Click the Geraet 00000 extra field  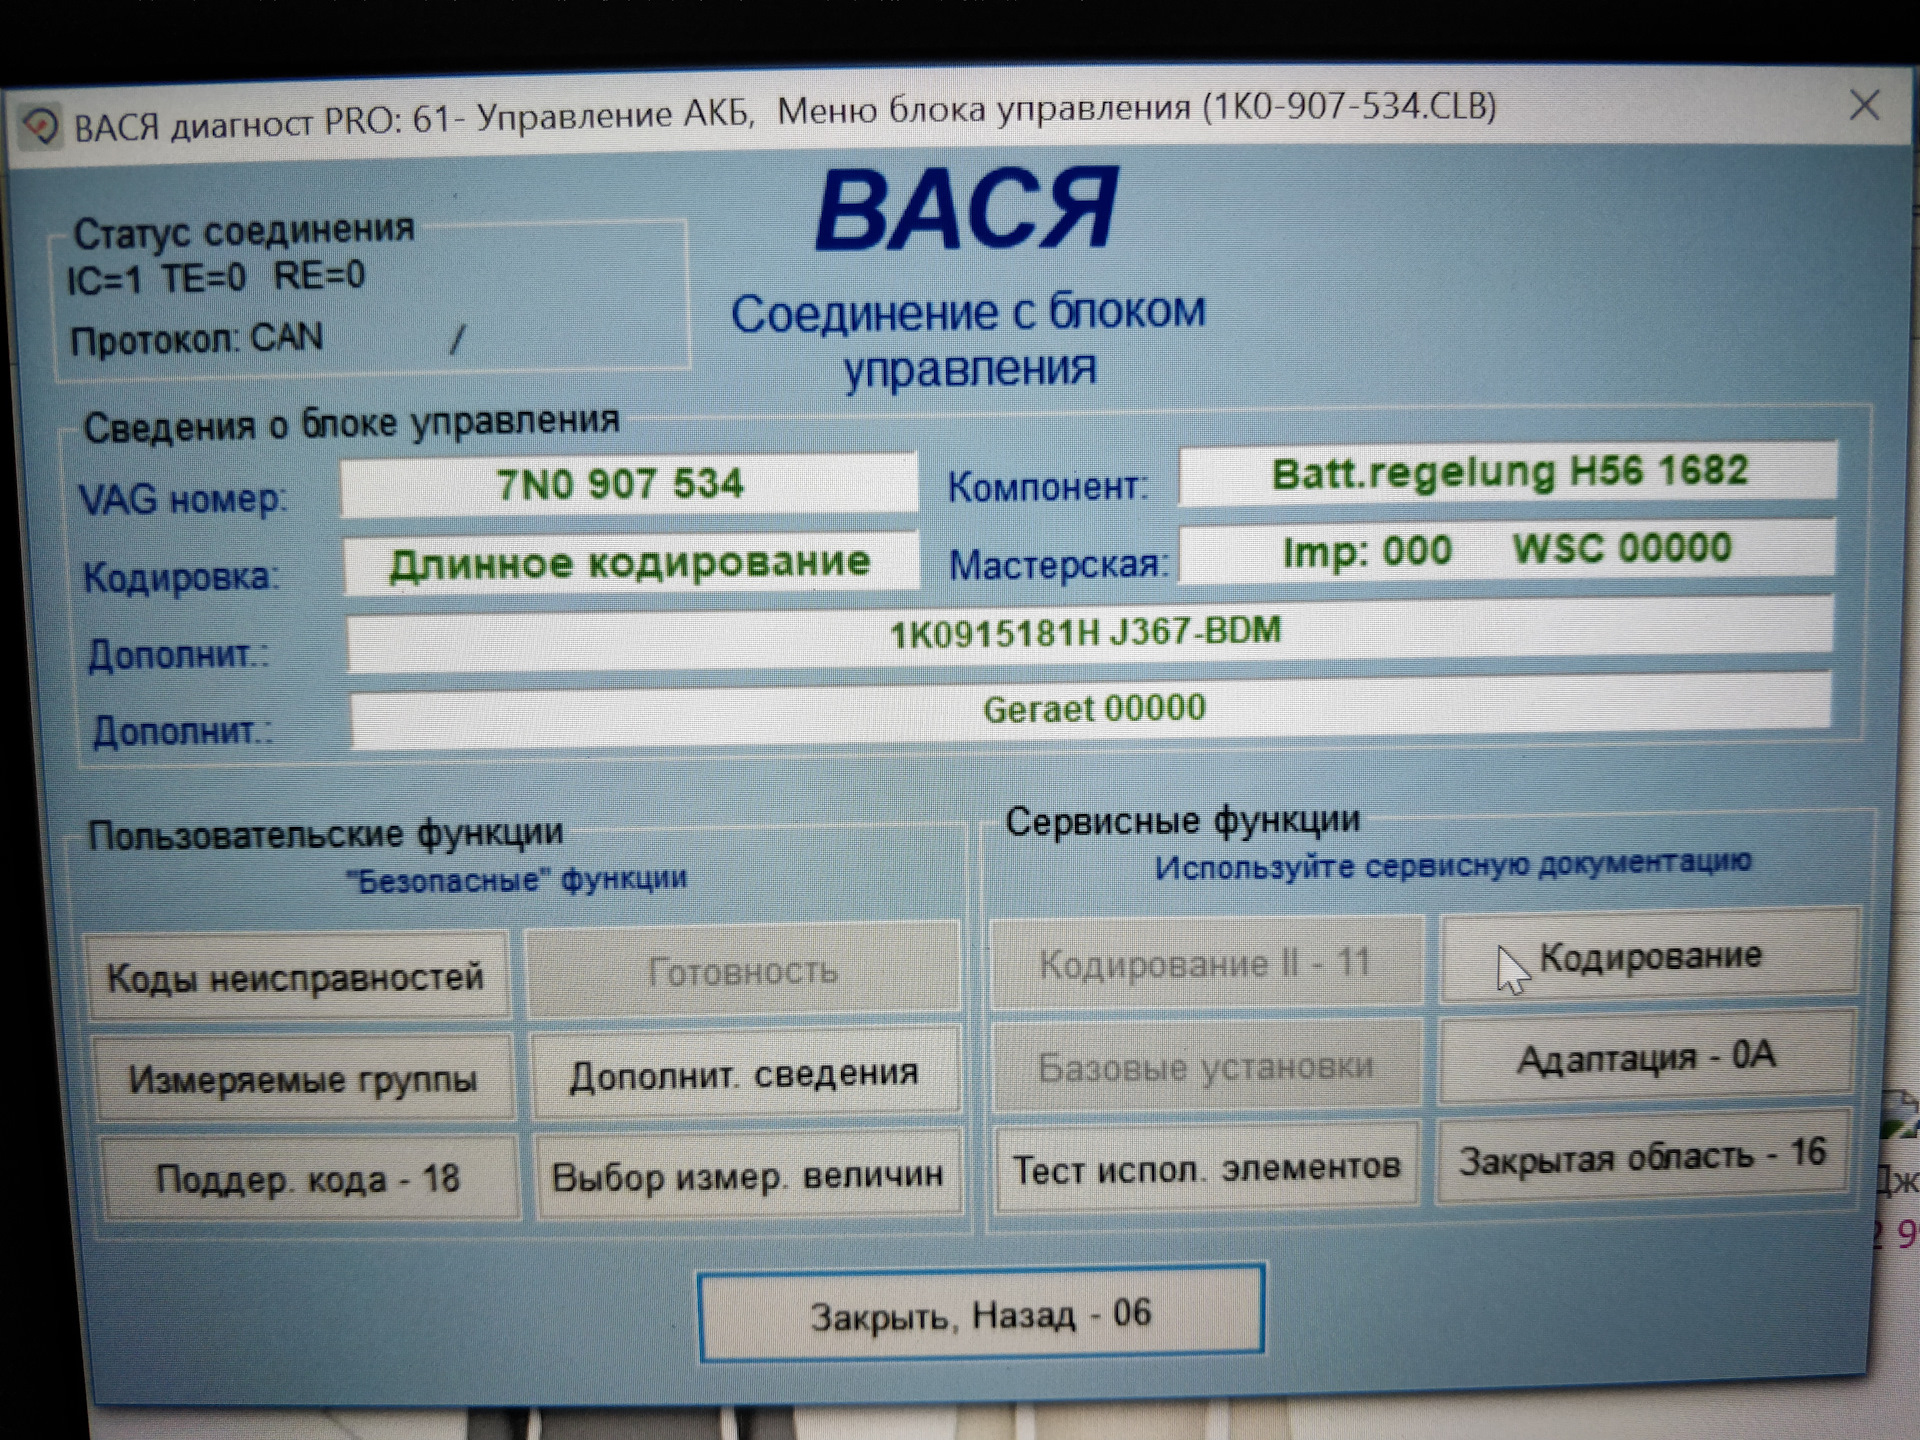coord(1091,710)
